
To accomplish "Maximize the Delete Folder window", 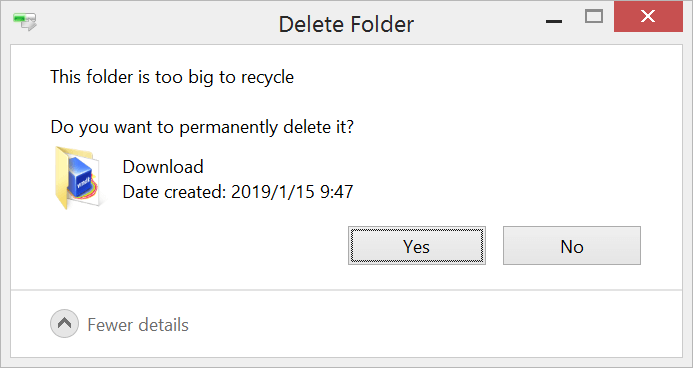I will pyautogui.click(x=594, y=17).
